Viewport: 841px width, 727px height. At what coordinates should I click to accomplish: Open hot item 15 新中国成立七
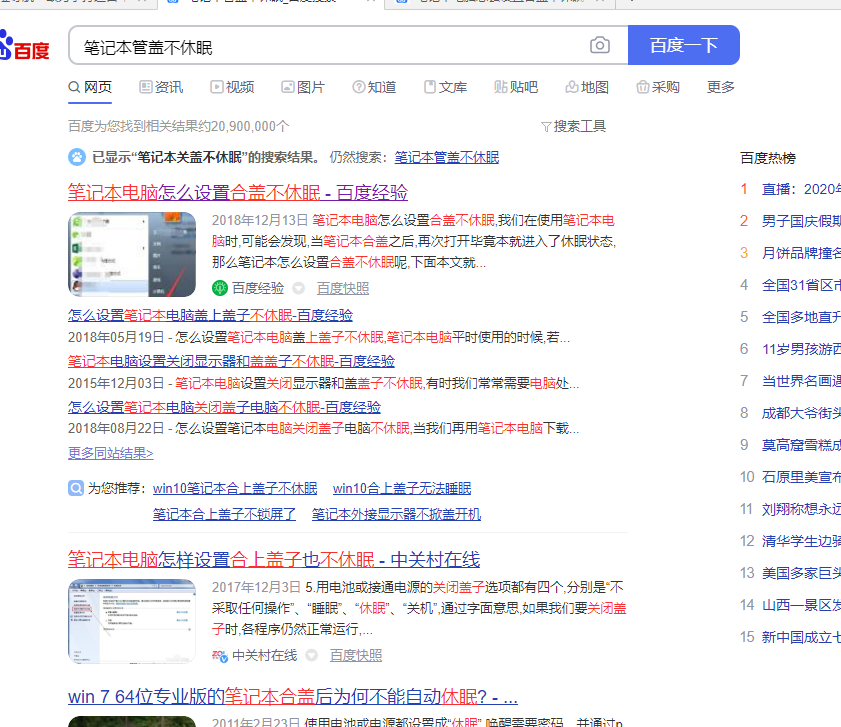pyautogui.click(x=801, y=637)
